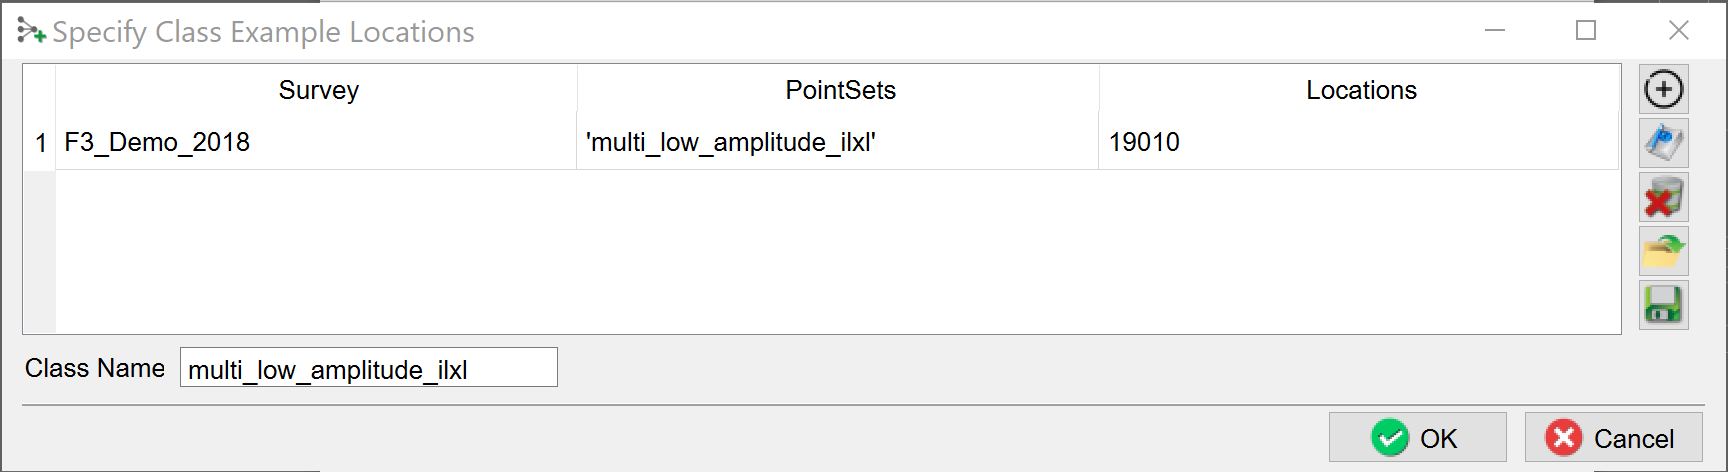
Task: Confirm with the OK button
Action: (1417, 438)
